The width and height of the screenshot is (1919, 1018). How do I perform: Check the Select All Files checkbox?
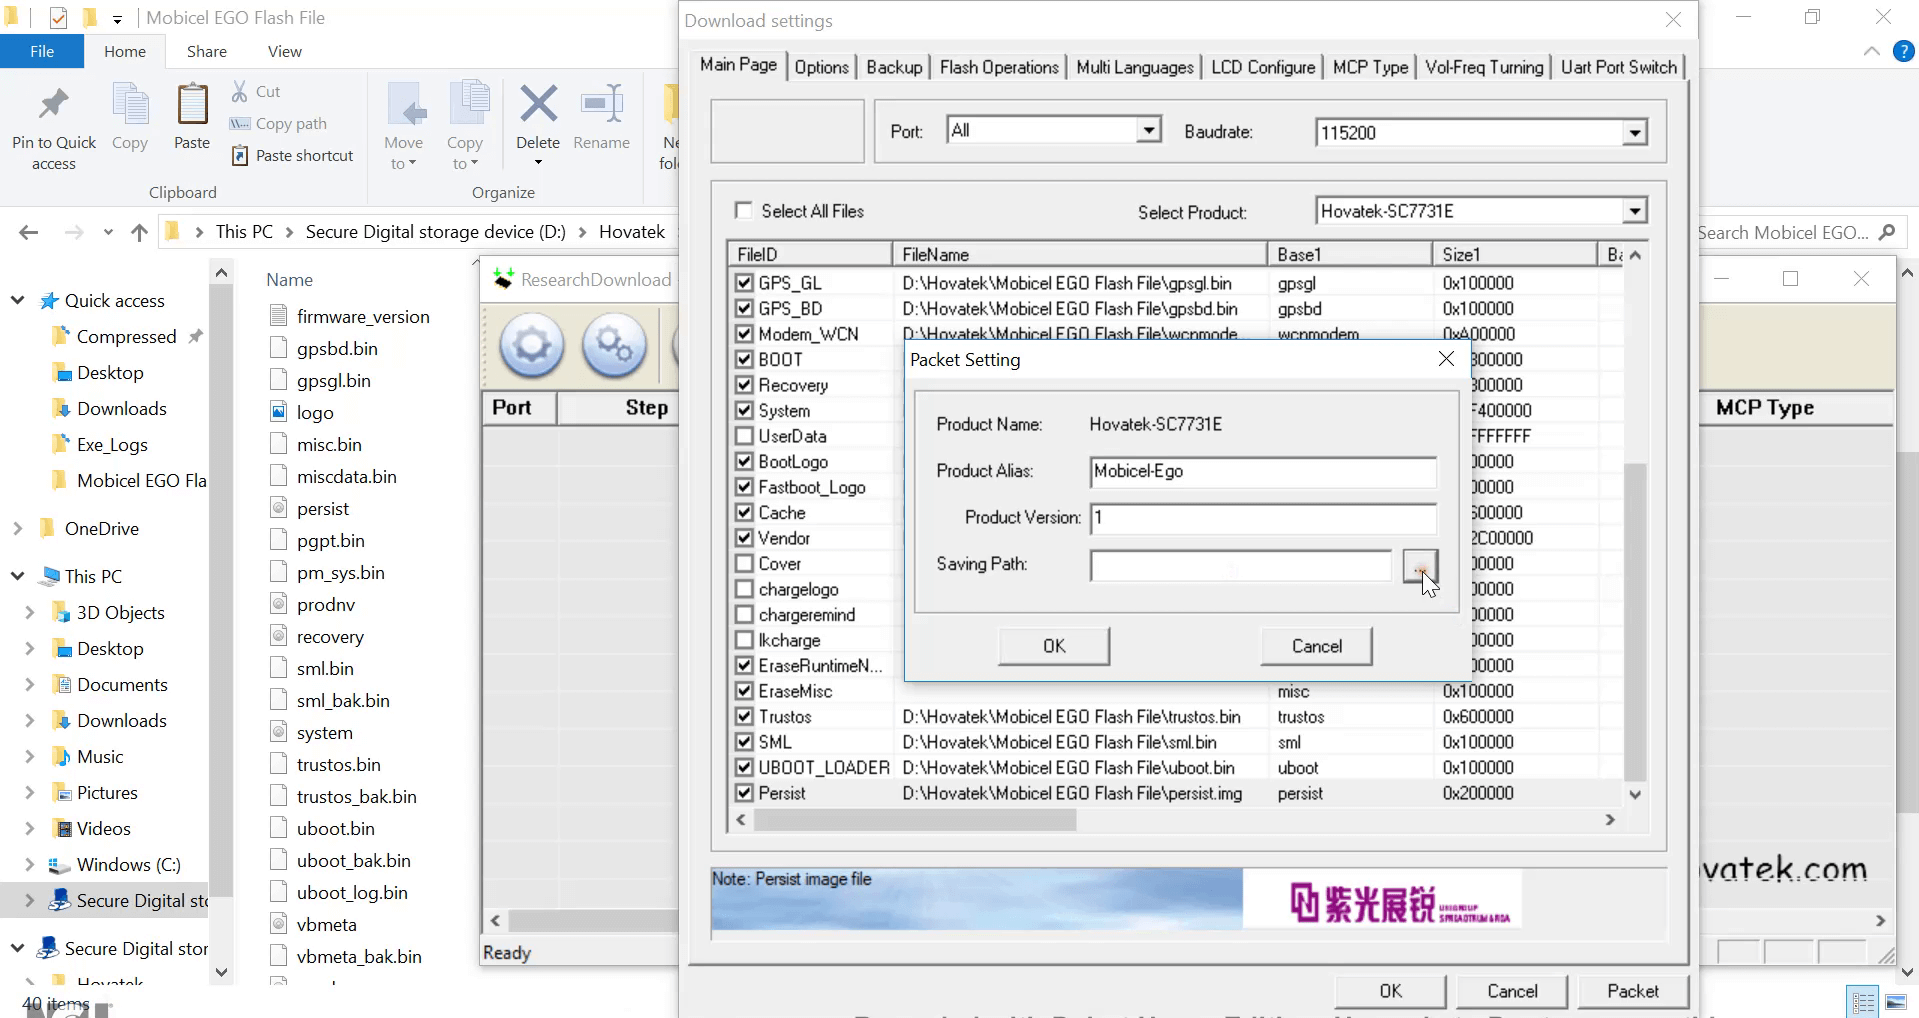pos(743,210)
